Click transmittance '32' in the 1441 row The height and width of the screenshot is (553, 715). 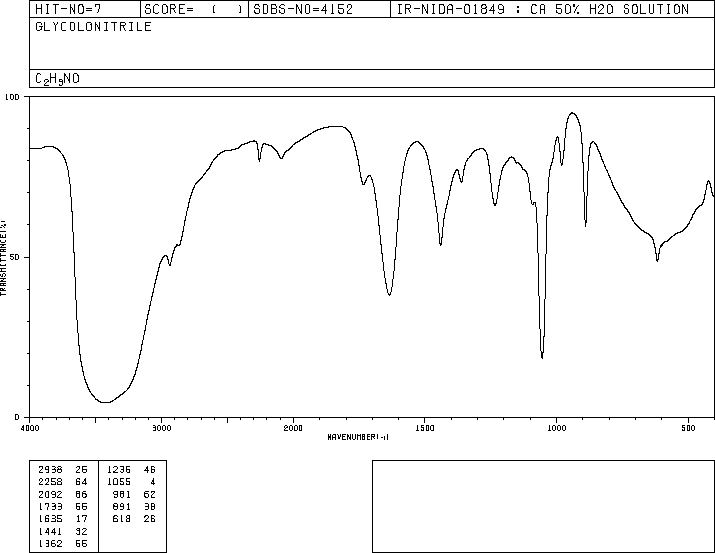click(x=81, y=531)
